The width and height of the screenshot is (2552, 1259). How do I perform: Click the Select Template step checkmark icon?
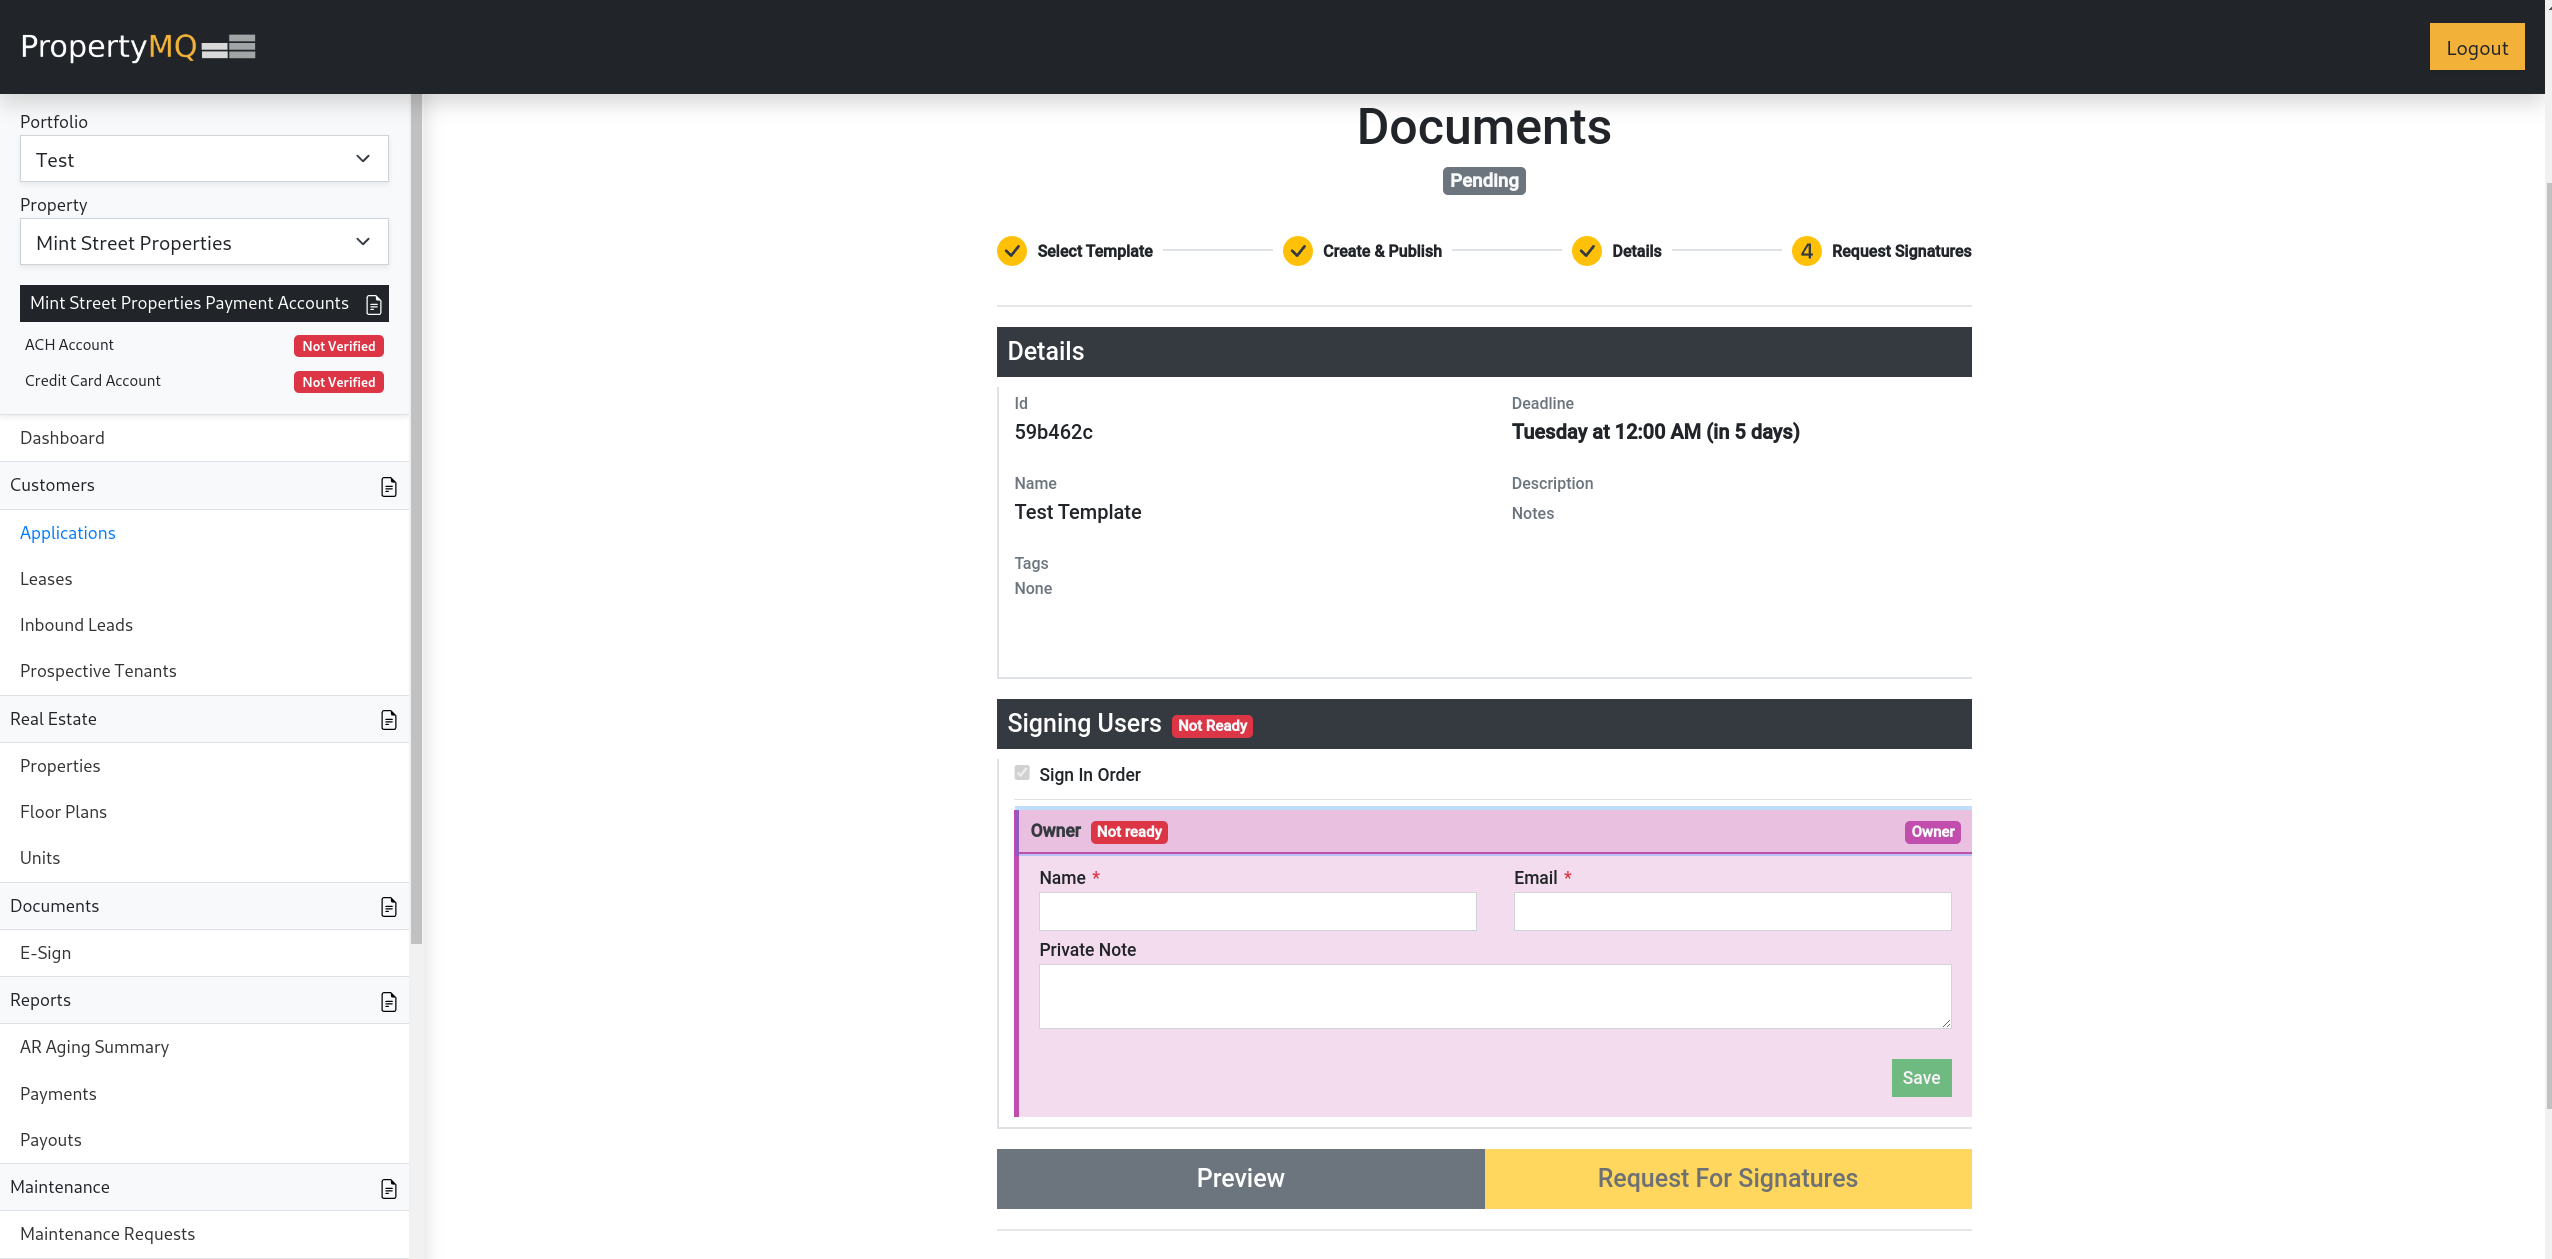tap(1011, 251)
